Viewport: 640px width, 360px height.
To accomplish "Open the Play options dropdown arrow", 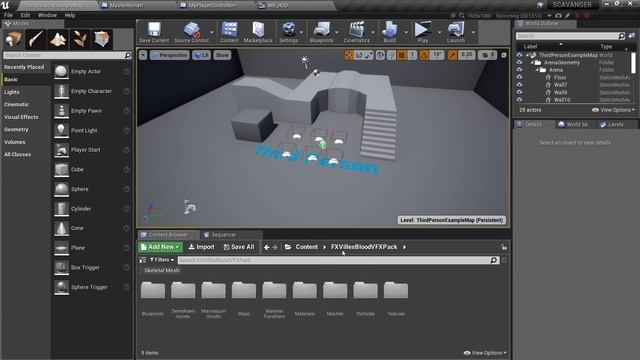I will [x=440, y=32].
